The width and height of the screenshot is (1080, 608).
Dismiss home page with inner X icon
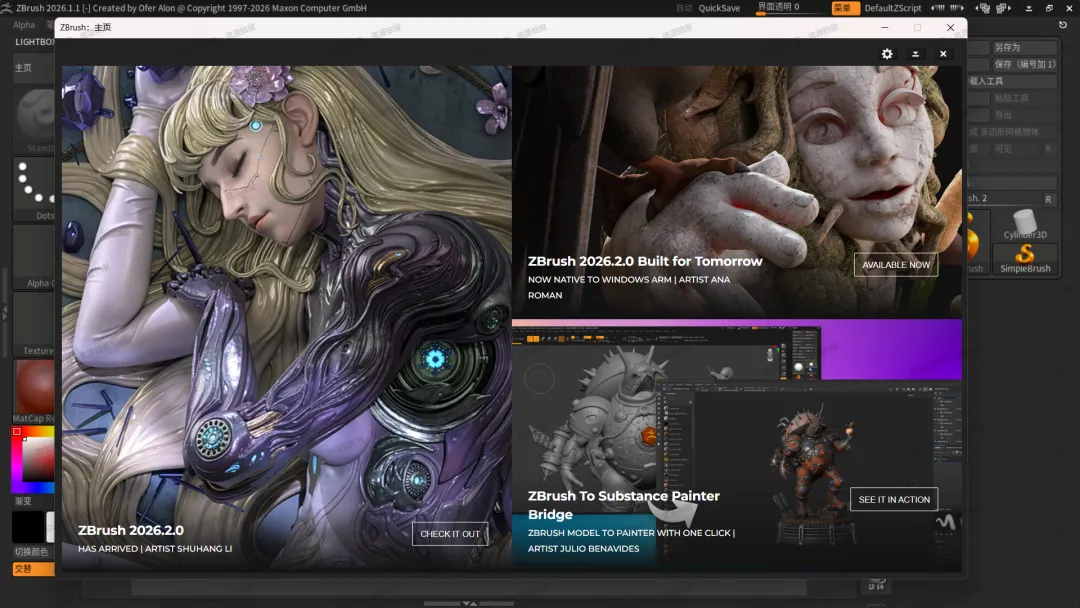(x=943, y=54)
